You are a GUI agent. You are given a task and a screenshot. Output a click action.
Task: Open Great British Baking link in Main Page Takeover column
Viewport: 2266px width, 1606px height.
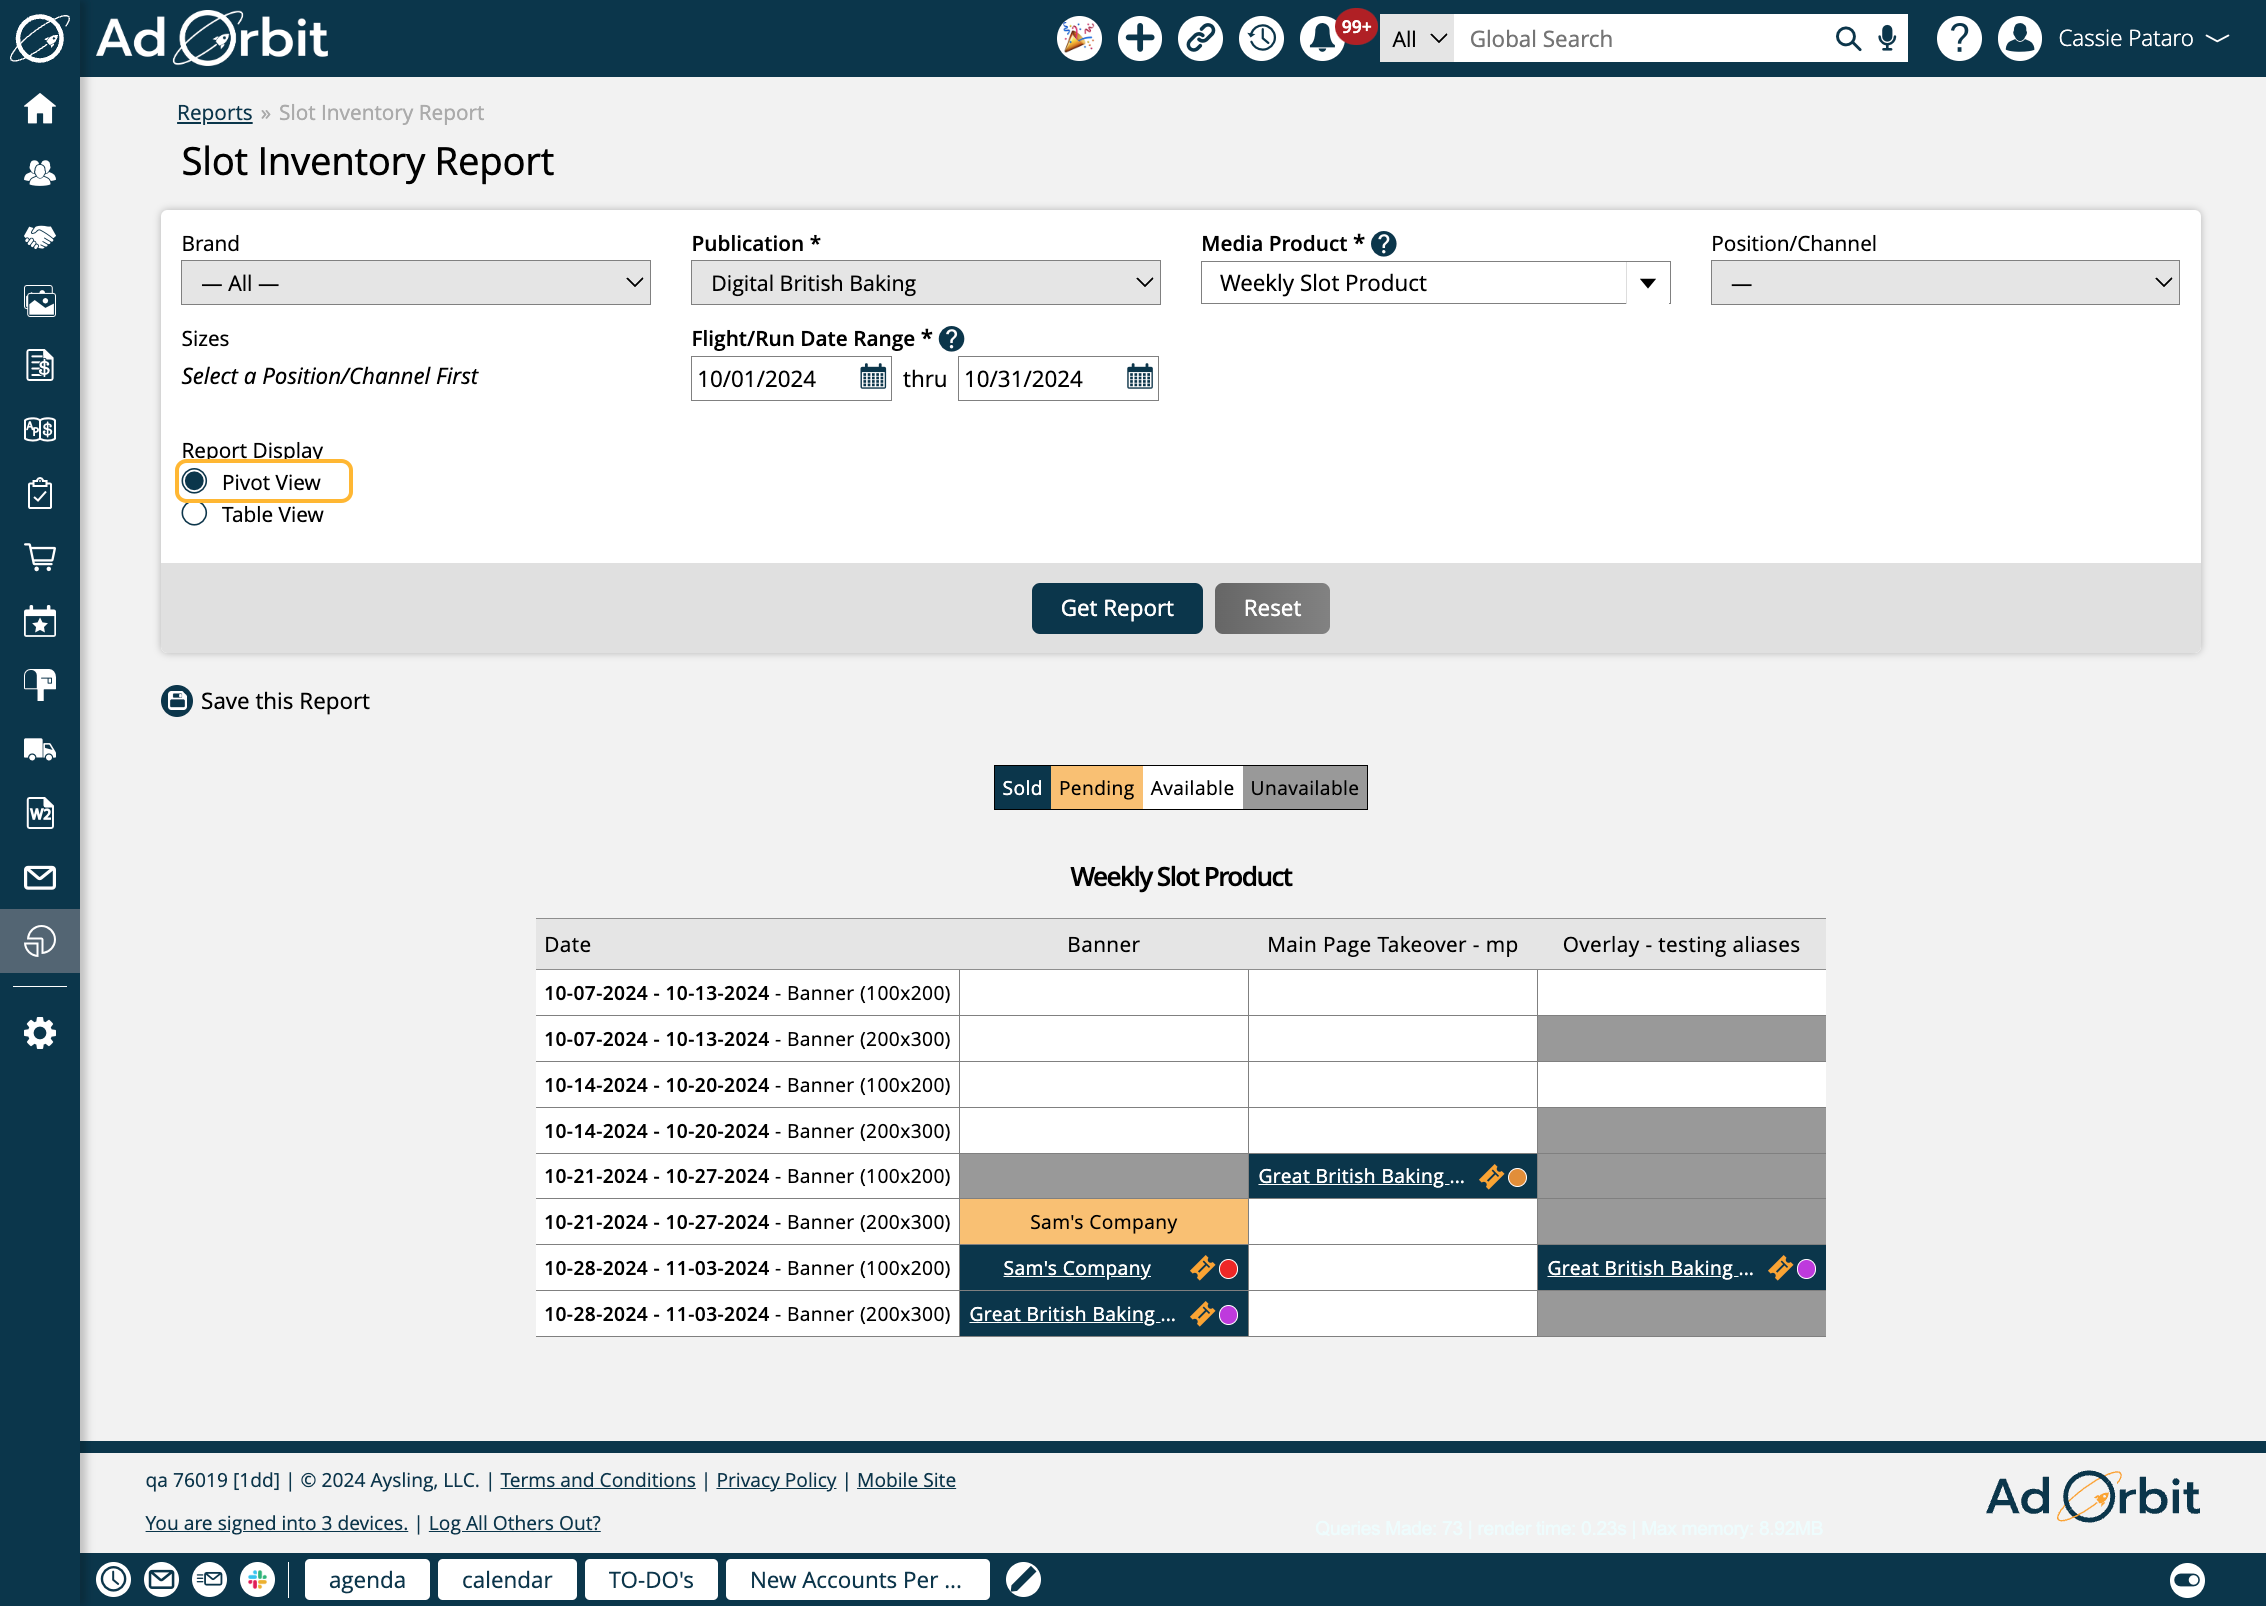point(1361,1176)
